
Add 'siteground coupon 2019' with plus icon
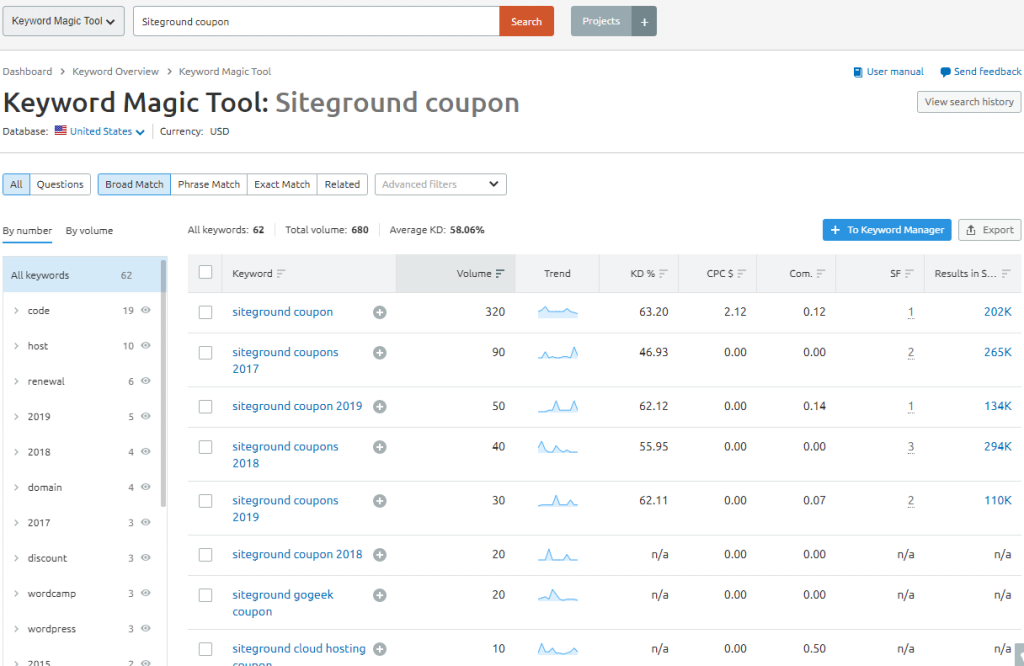(379, 406)
